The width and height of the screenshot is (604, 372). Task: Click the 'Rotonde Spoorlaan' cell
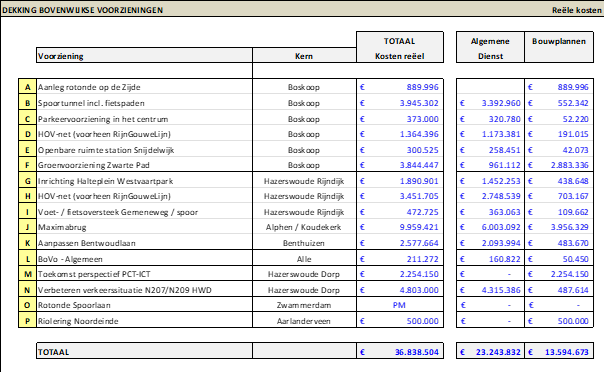click(144, 305)
